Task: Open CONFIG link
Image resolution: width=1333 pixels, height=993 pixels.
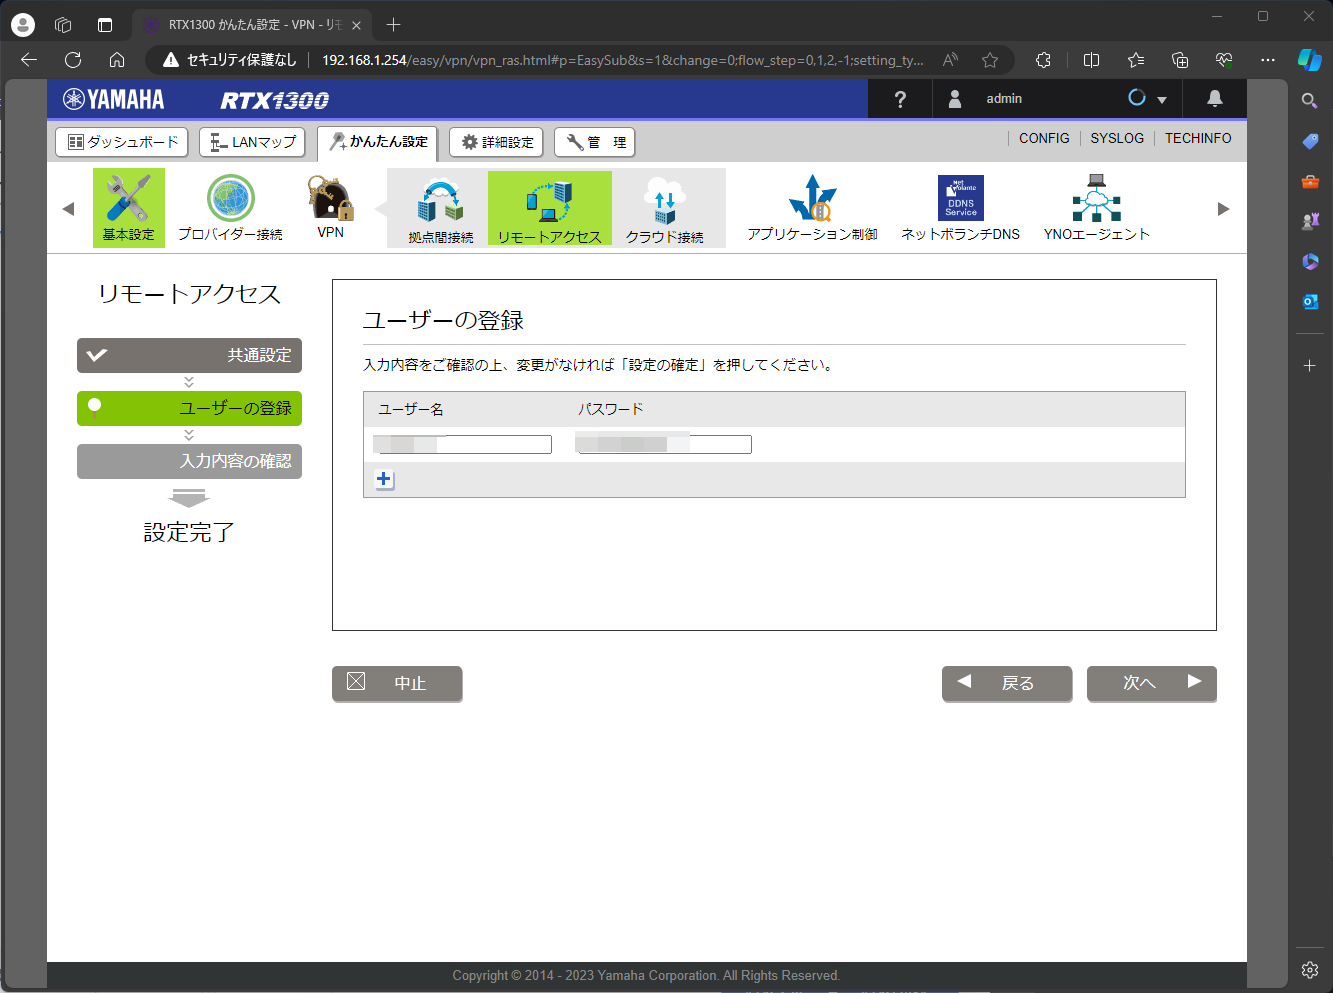Action: click(x=1044, y=138)
